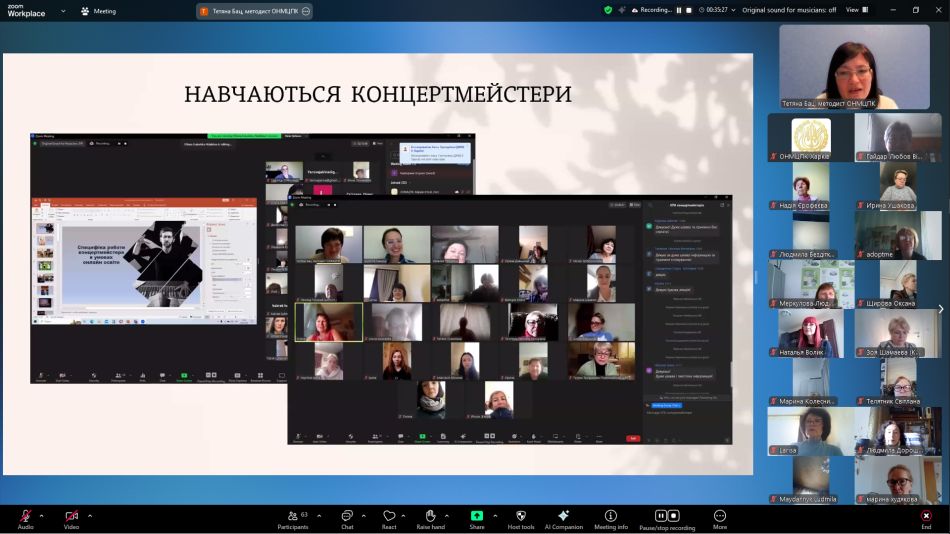Pause recording from the top bar
Image resolution: width=950 pixels, height=534 pixels.
[x=679, y=10]
